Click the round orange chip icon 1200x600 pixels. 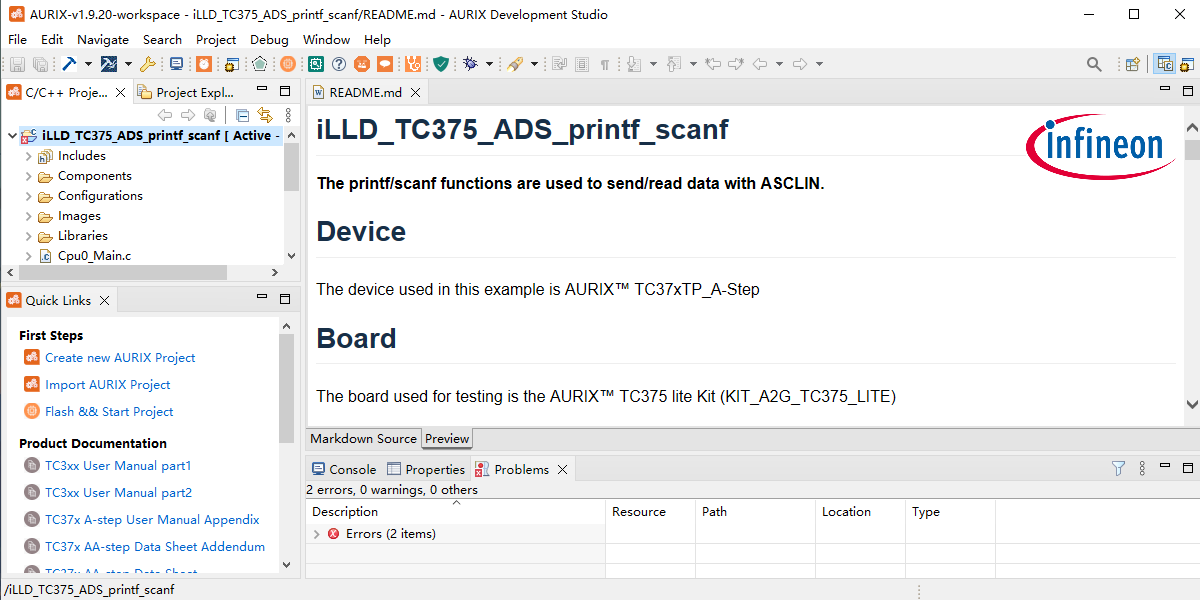[288, 64]
